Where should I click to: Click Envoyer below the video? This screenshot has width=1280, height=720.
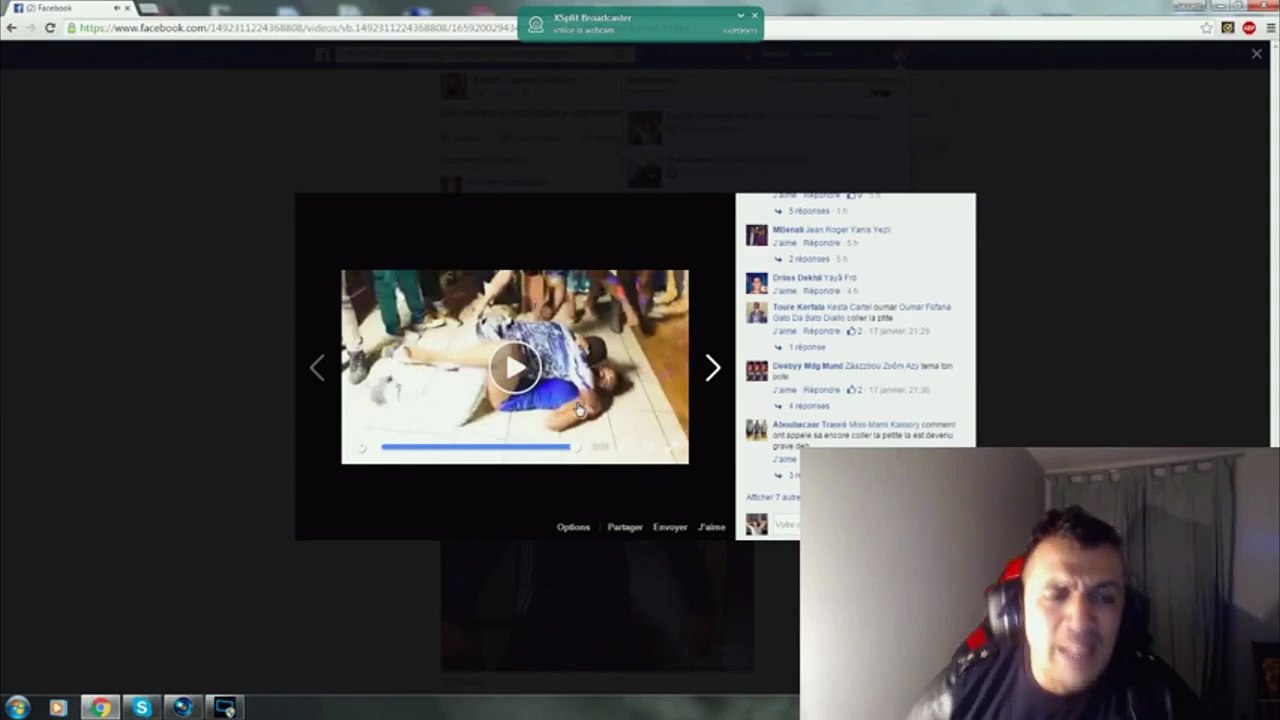point(670,527)
